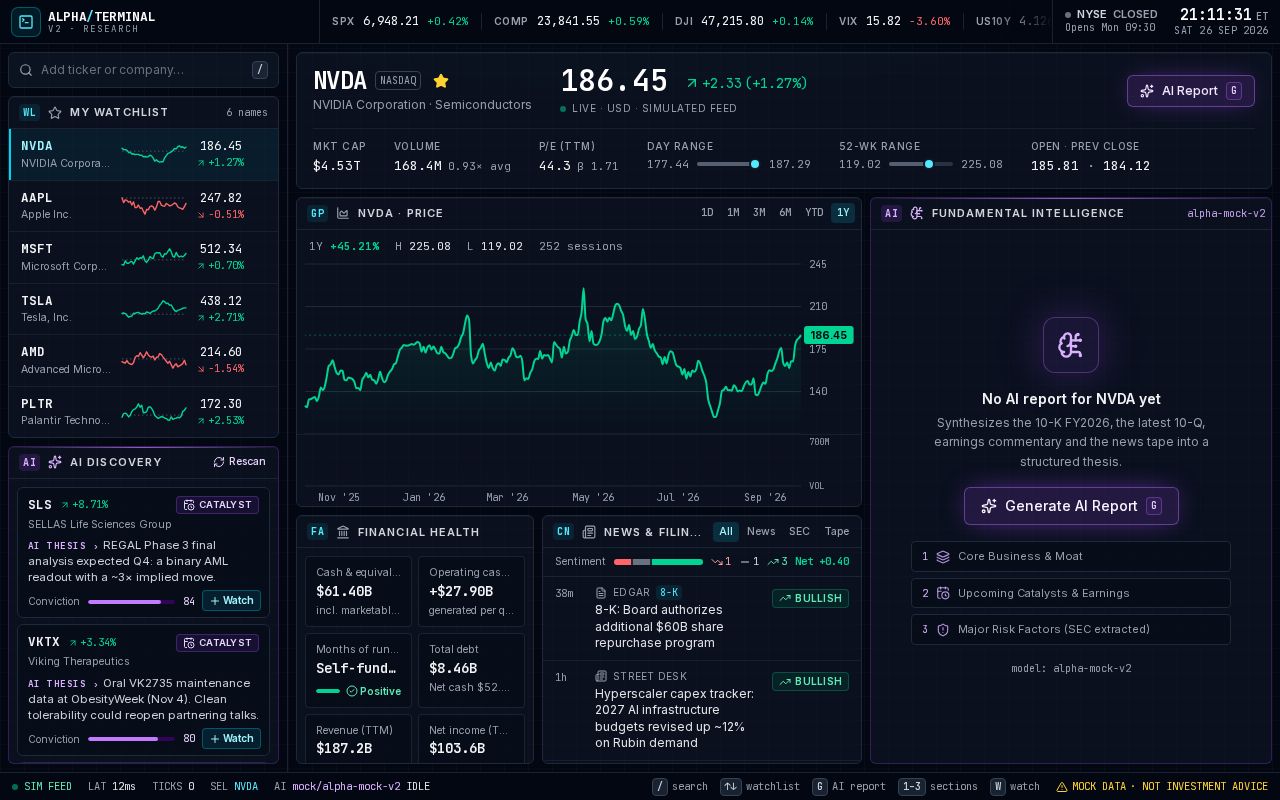Watch the VKTX discovery ticker

coord(232,739)
